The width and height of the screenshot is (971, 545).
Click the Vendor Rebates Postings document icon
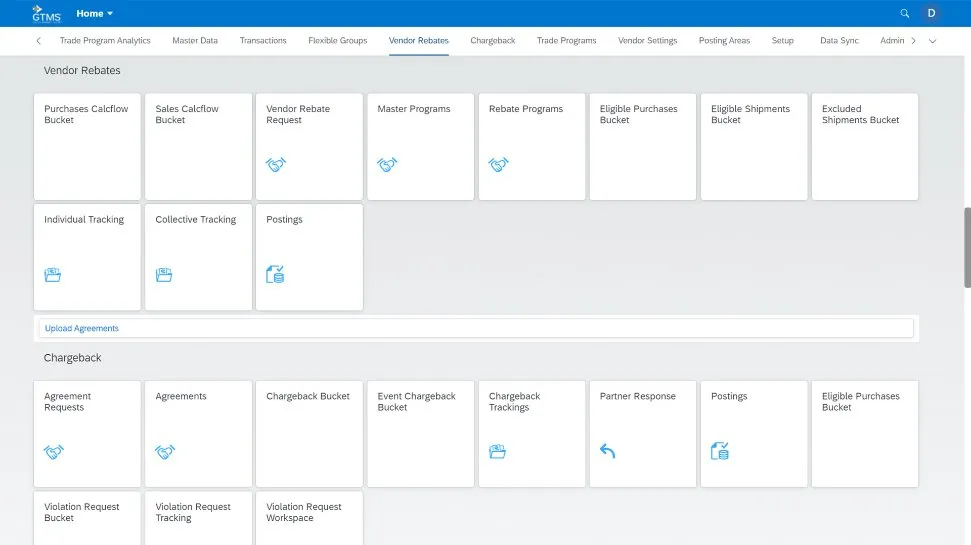(275, 274)
